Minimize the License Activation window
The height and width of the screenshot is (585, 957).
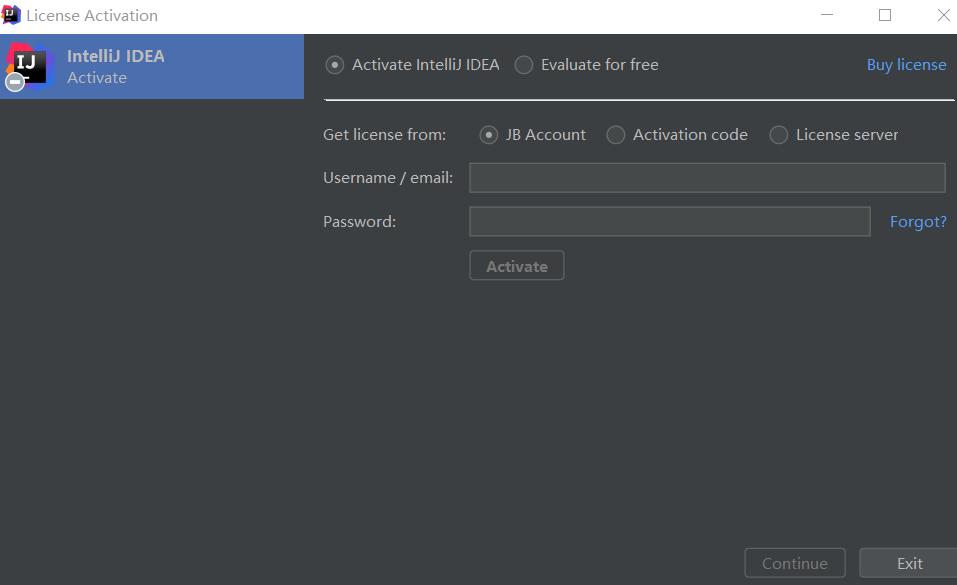click(827, 15)
